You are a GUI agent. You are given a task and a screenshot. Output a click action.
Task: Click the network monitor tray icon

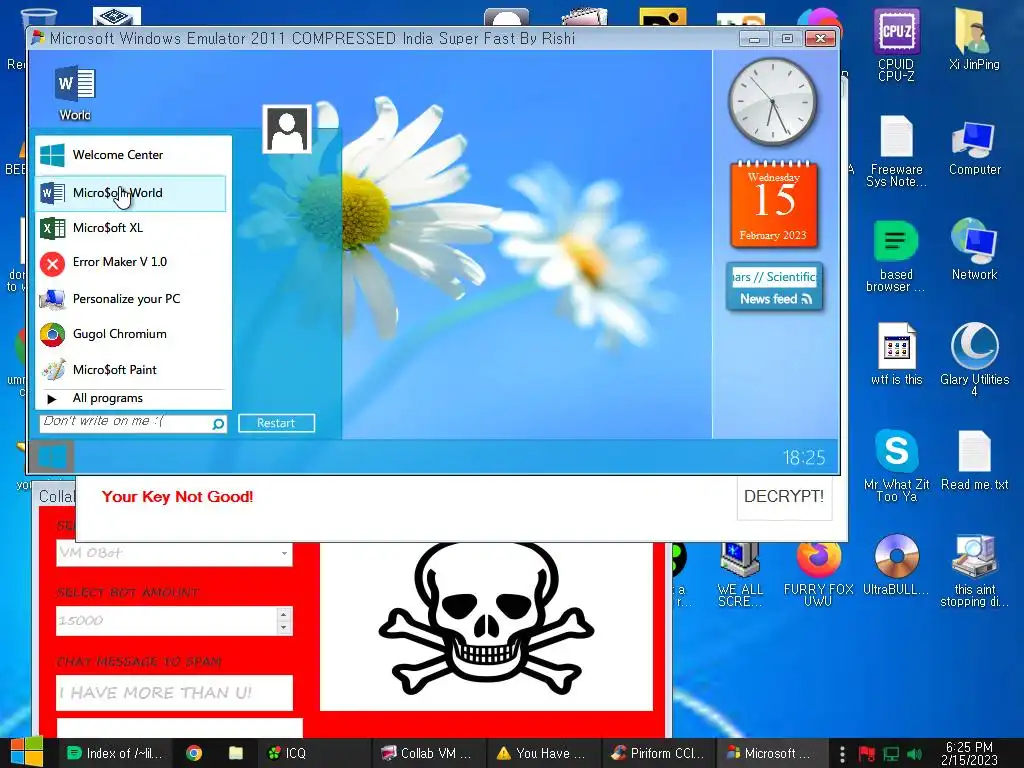(x=891, y=754)
